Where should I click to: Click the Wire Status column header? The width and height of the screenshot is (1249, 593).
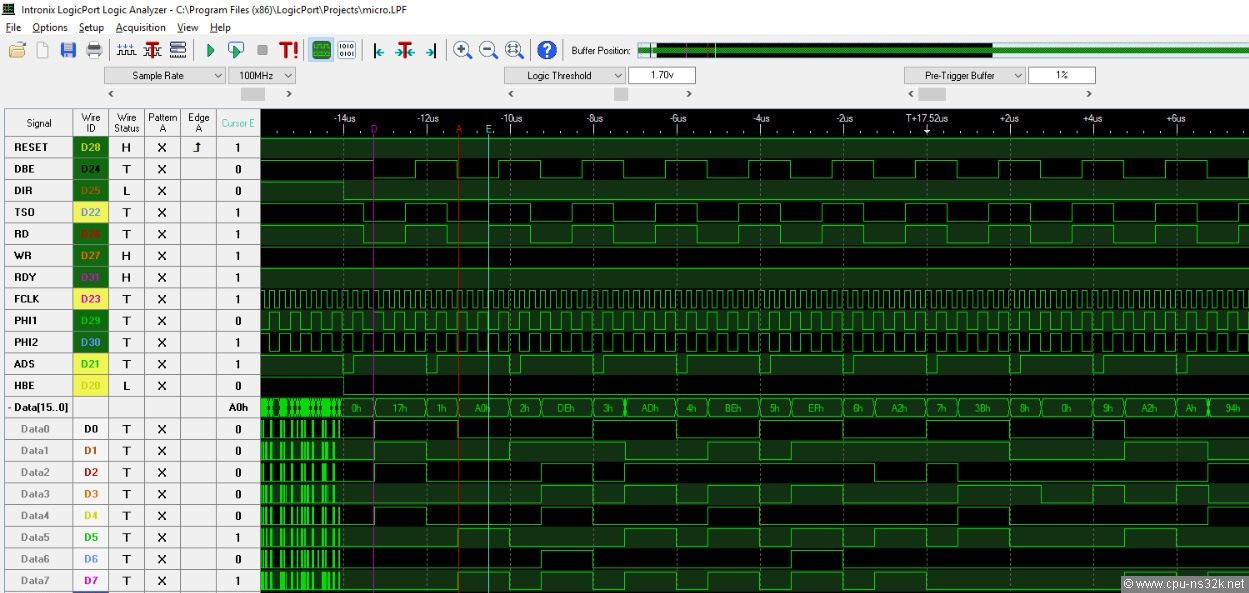[x=127, y=123]
